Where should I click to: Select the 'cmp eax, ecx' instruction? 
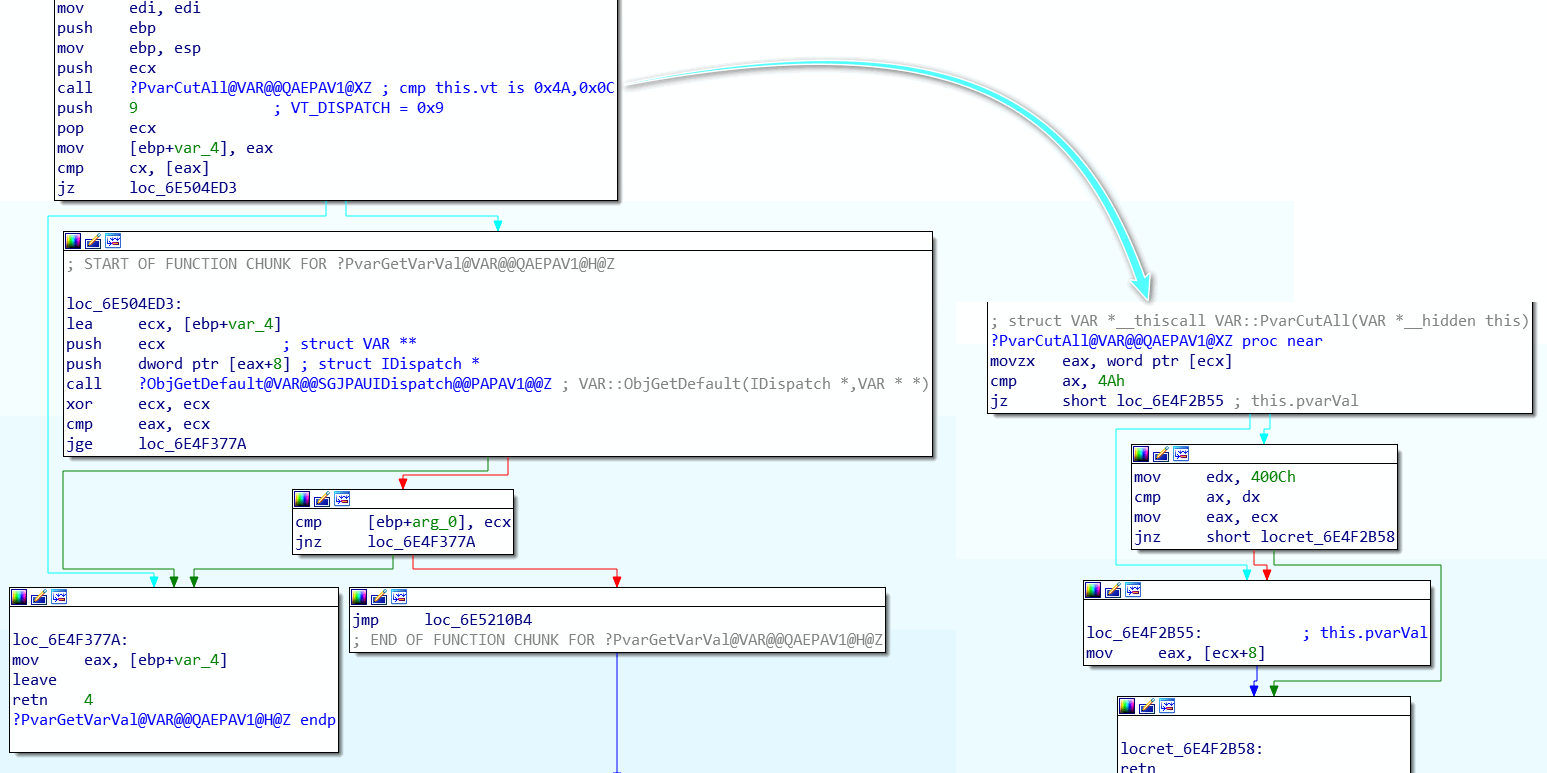[138, 424]
